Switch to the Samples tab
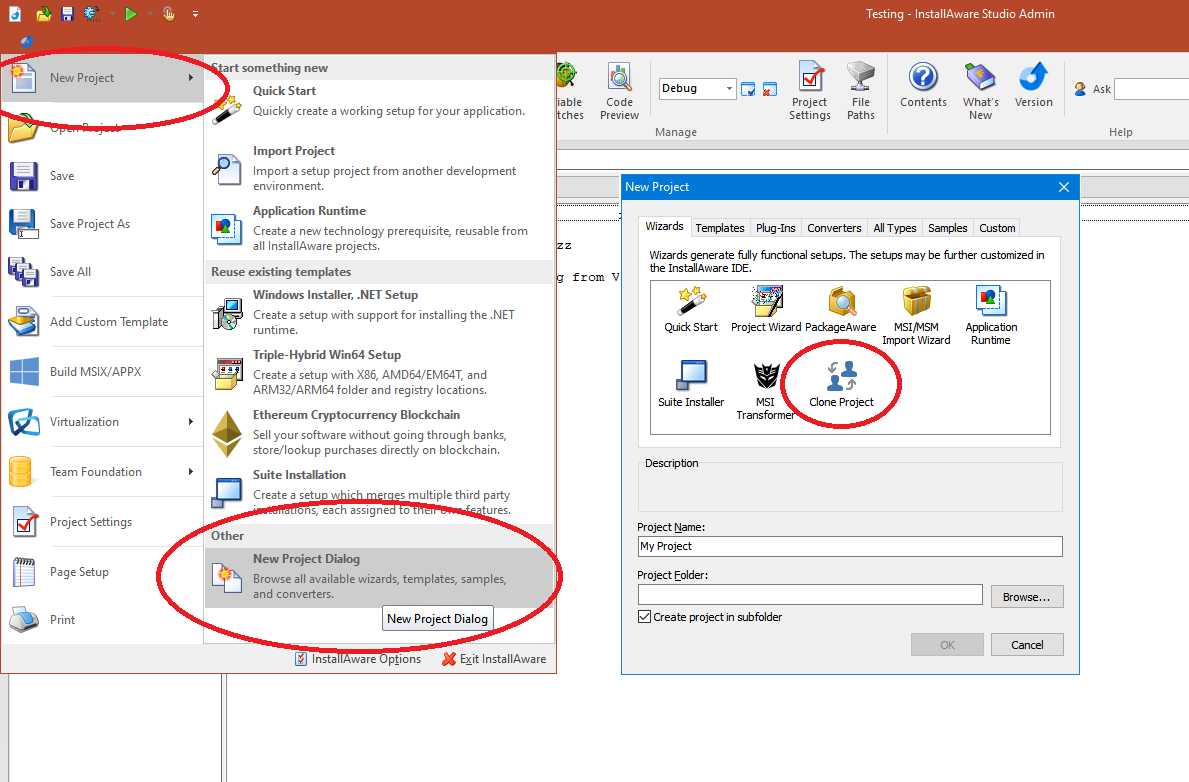The height and width of the screenshot is (782, 1189). tap(948, 228)
